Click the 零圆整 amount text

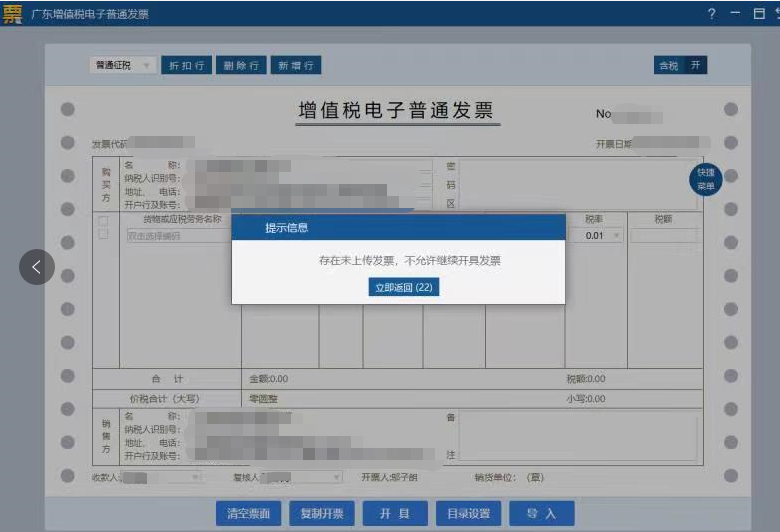[x=263, y=399]
